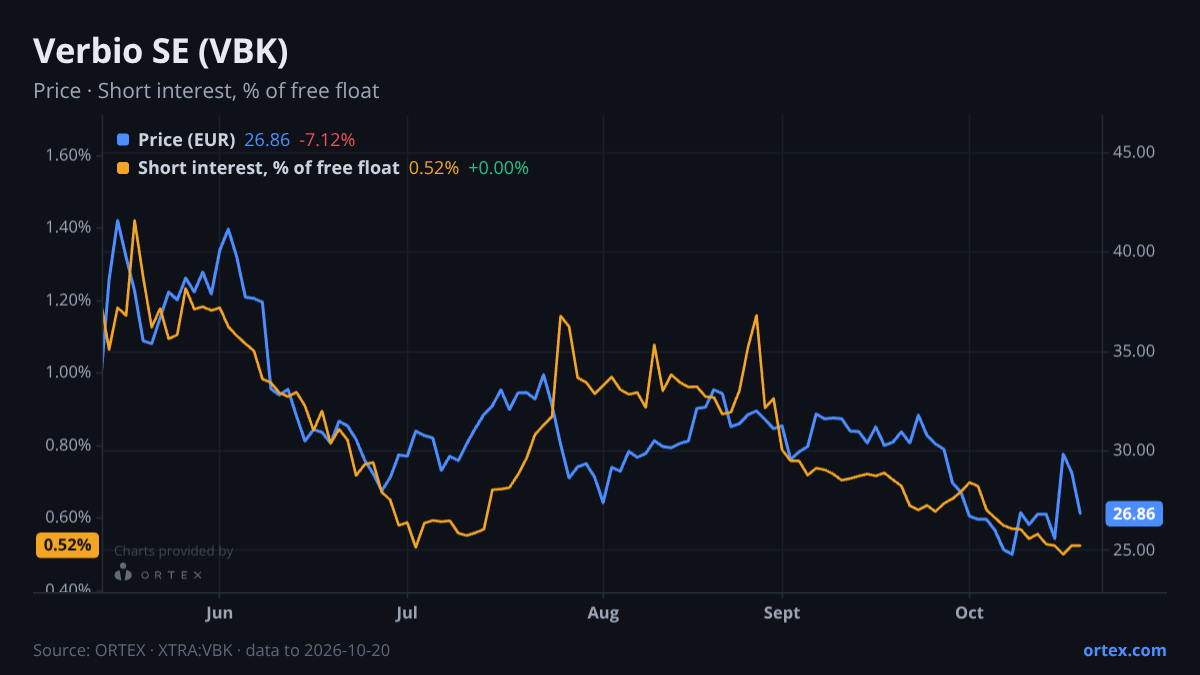This screenshot has height=675, width=1200.
Task: Click the legend short interest value 0.52%
Action: (434, 168)
